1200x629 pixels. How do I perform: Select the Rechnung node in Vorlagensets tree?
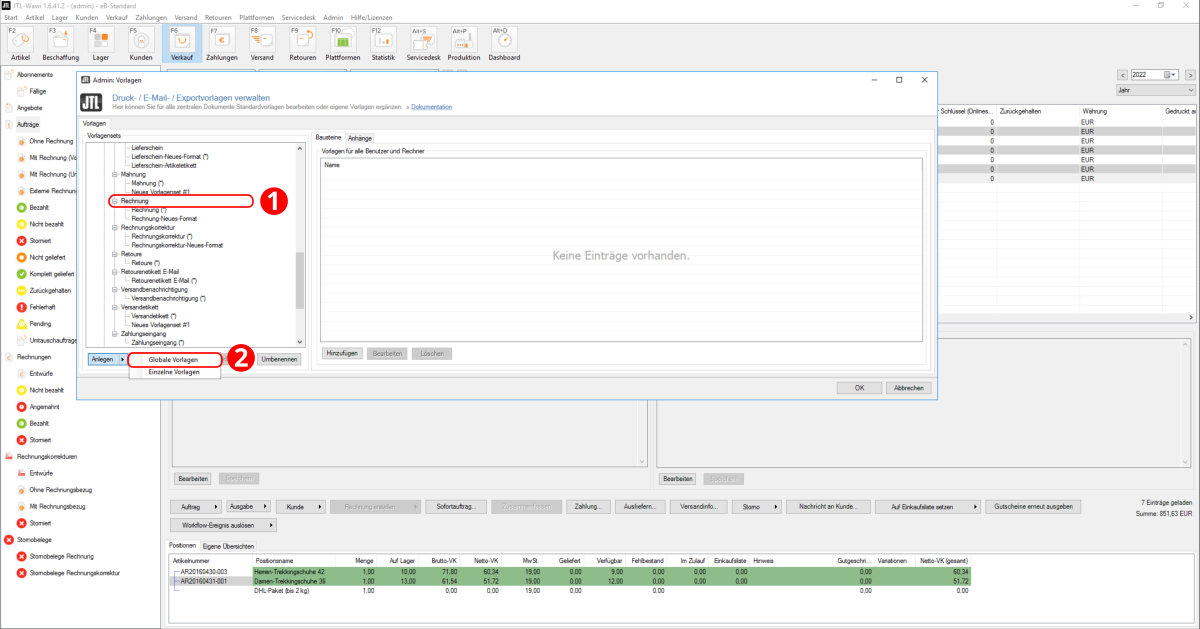click(135, 201)
